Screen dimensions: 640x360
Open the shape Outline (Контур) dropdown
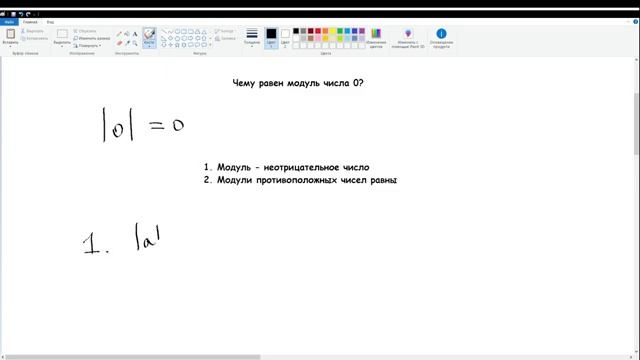coord(224,31)
